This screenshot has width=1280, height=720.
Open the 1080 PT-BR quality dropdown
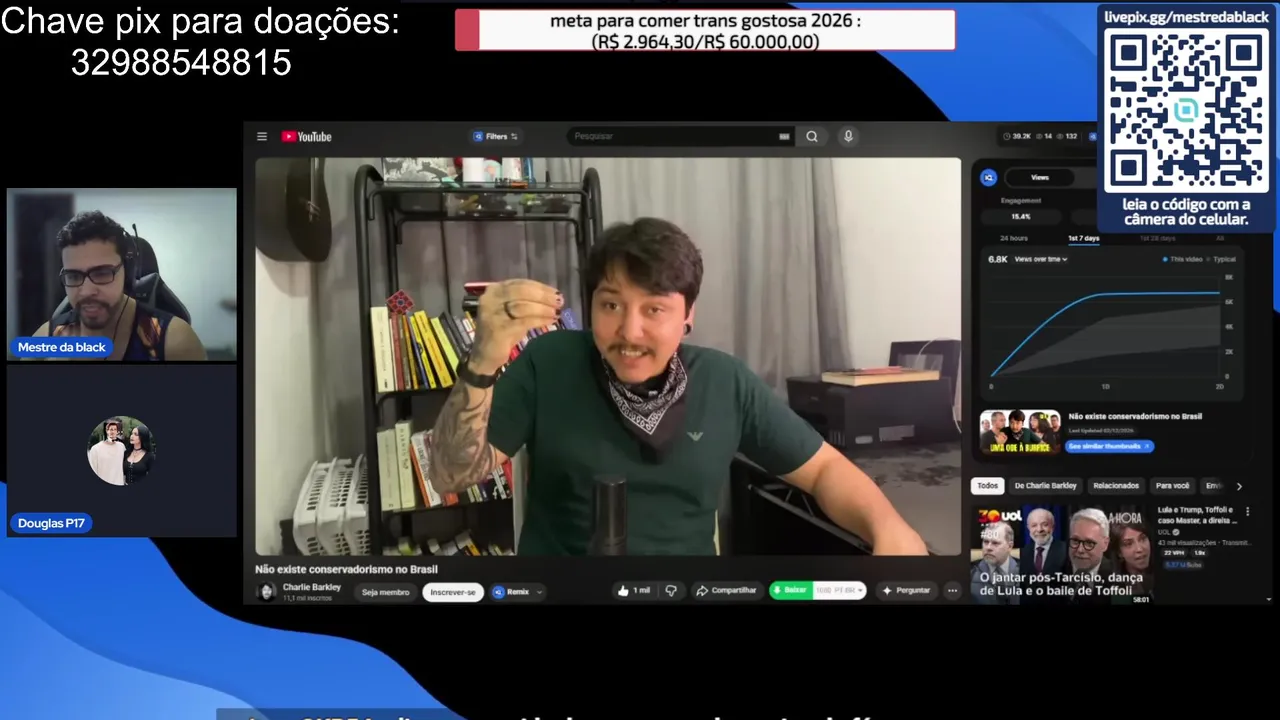[x=838, y=591]
